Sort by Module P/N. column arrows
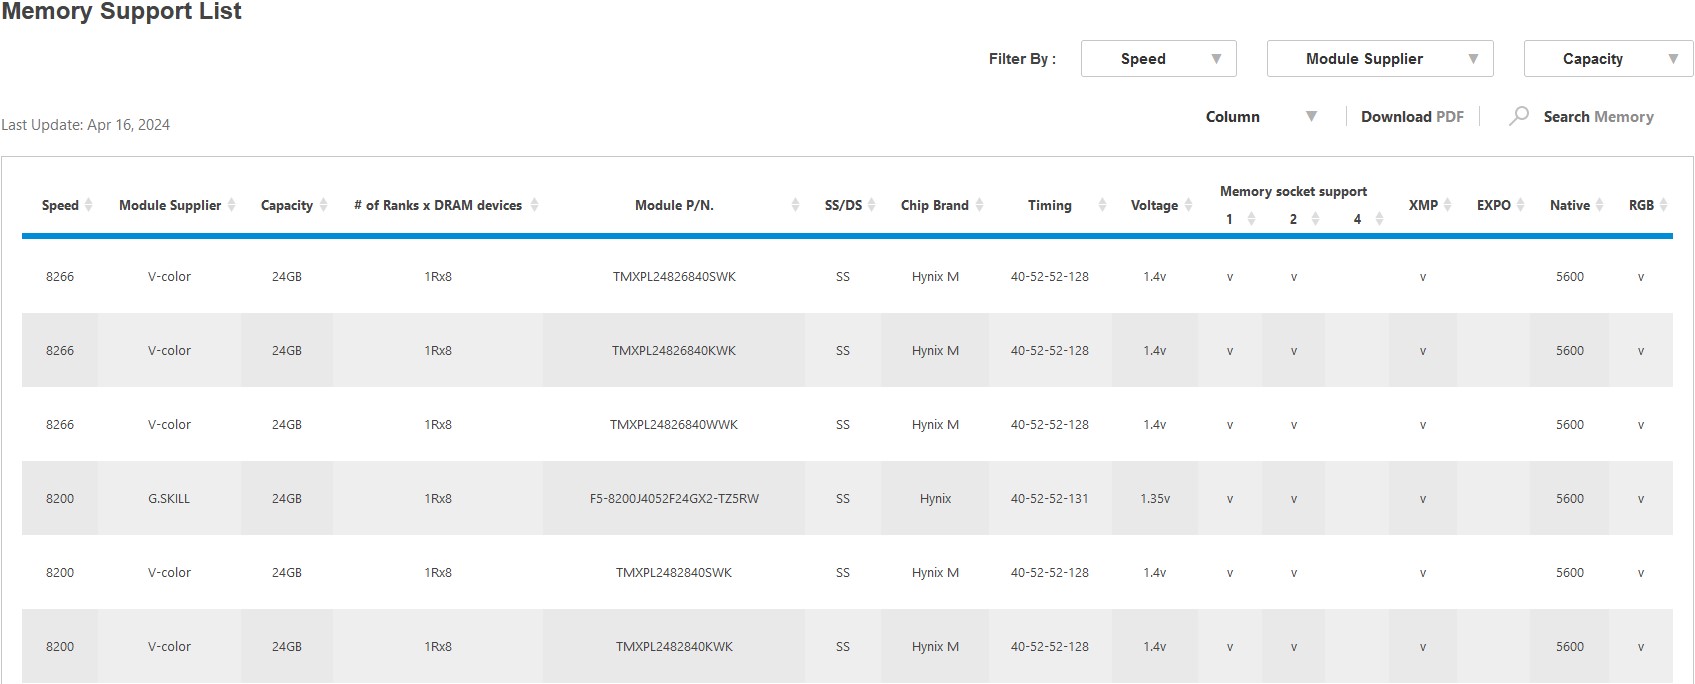 [x=795, y=205]
